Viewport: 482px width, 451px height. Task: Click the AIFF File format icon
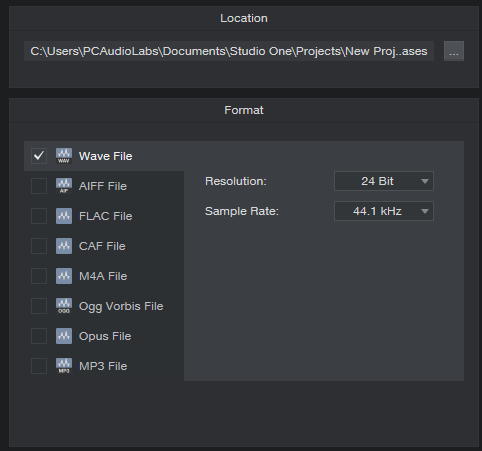pos(64,186)
